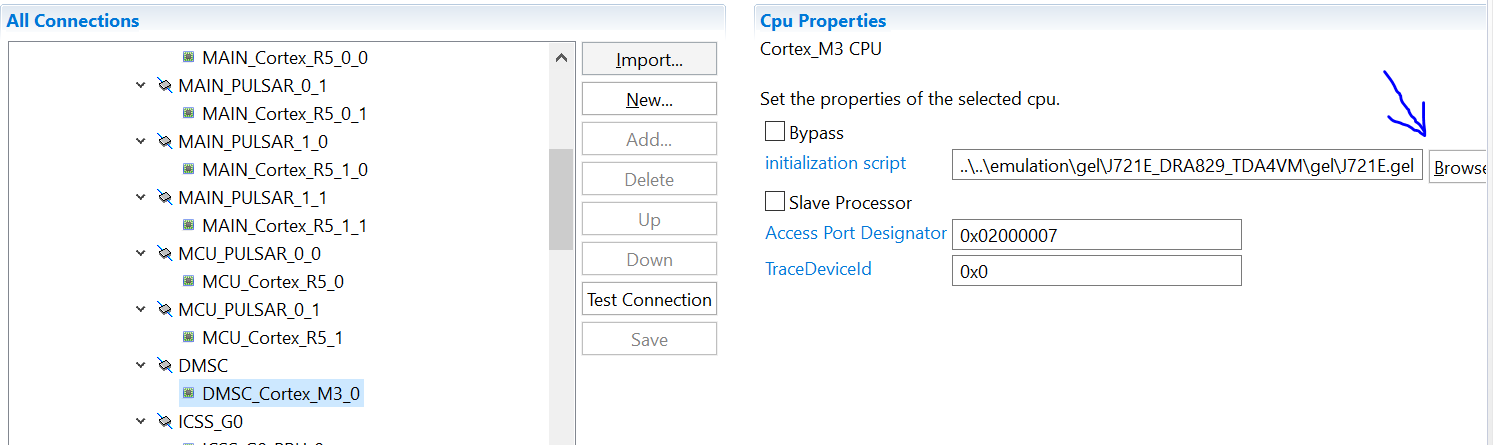Click the chip icon beside MCU_Cortex_R5_1

coord(188,338)
